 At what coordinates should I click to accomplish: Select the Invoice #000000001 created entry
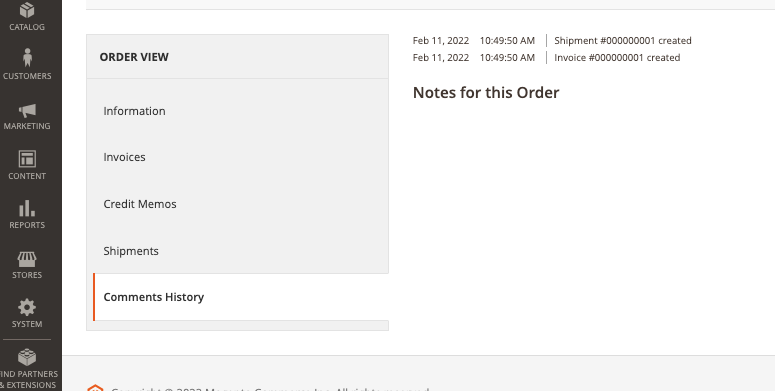(617, 57)
